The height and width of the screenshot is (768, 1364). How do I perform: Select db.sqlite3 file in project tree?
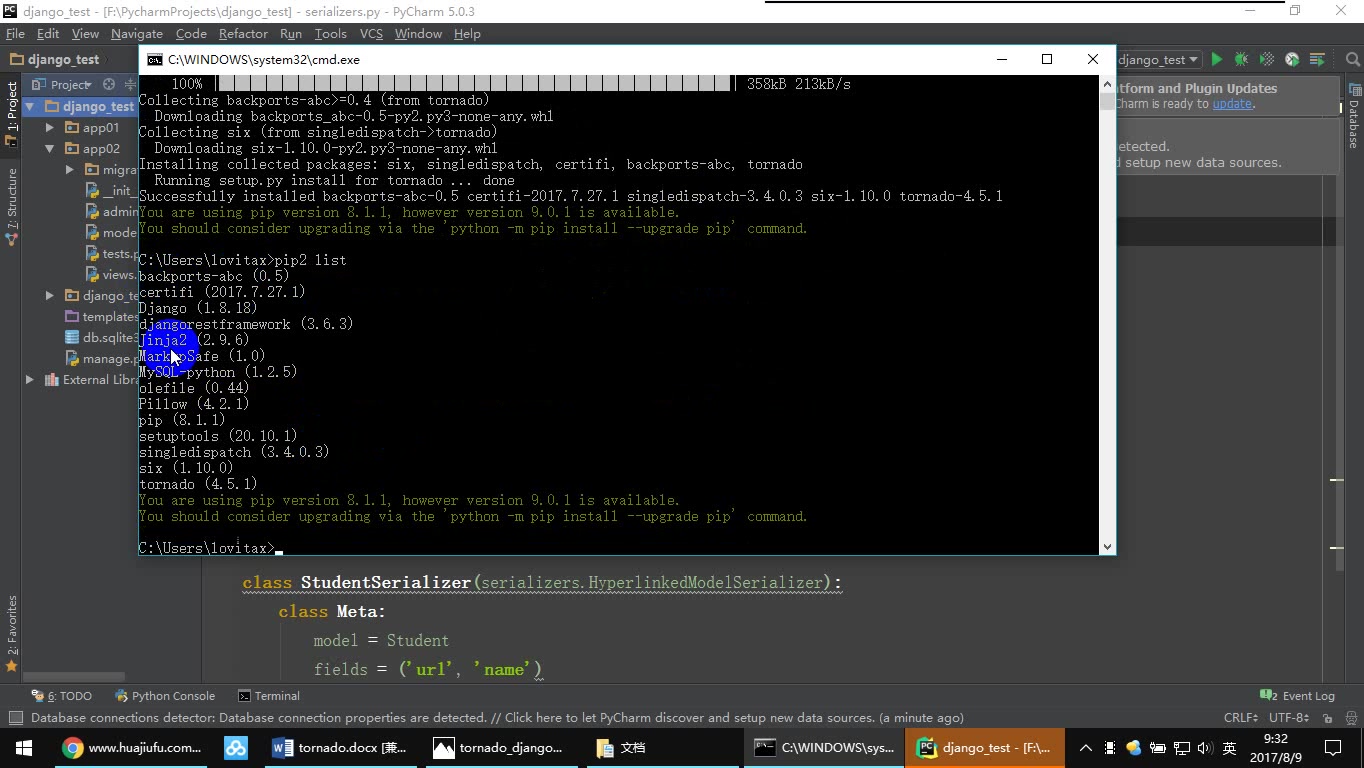pyautogui.click(x=101, y=337)
